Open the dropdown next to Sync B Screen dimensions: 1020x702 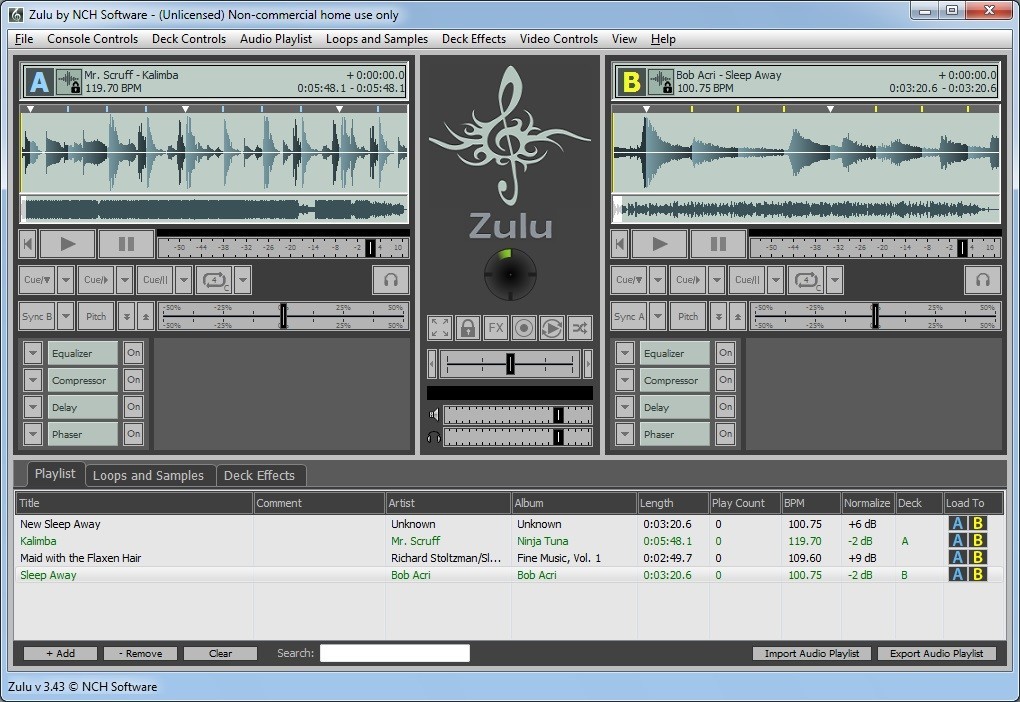[x=66, y=316]
